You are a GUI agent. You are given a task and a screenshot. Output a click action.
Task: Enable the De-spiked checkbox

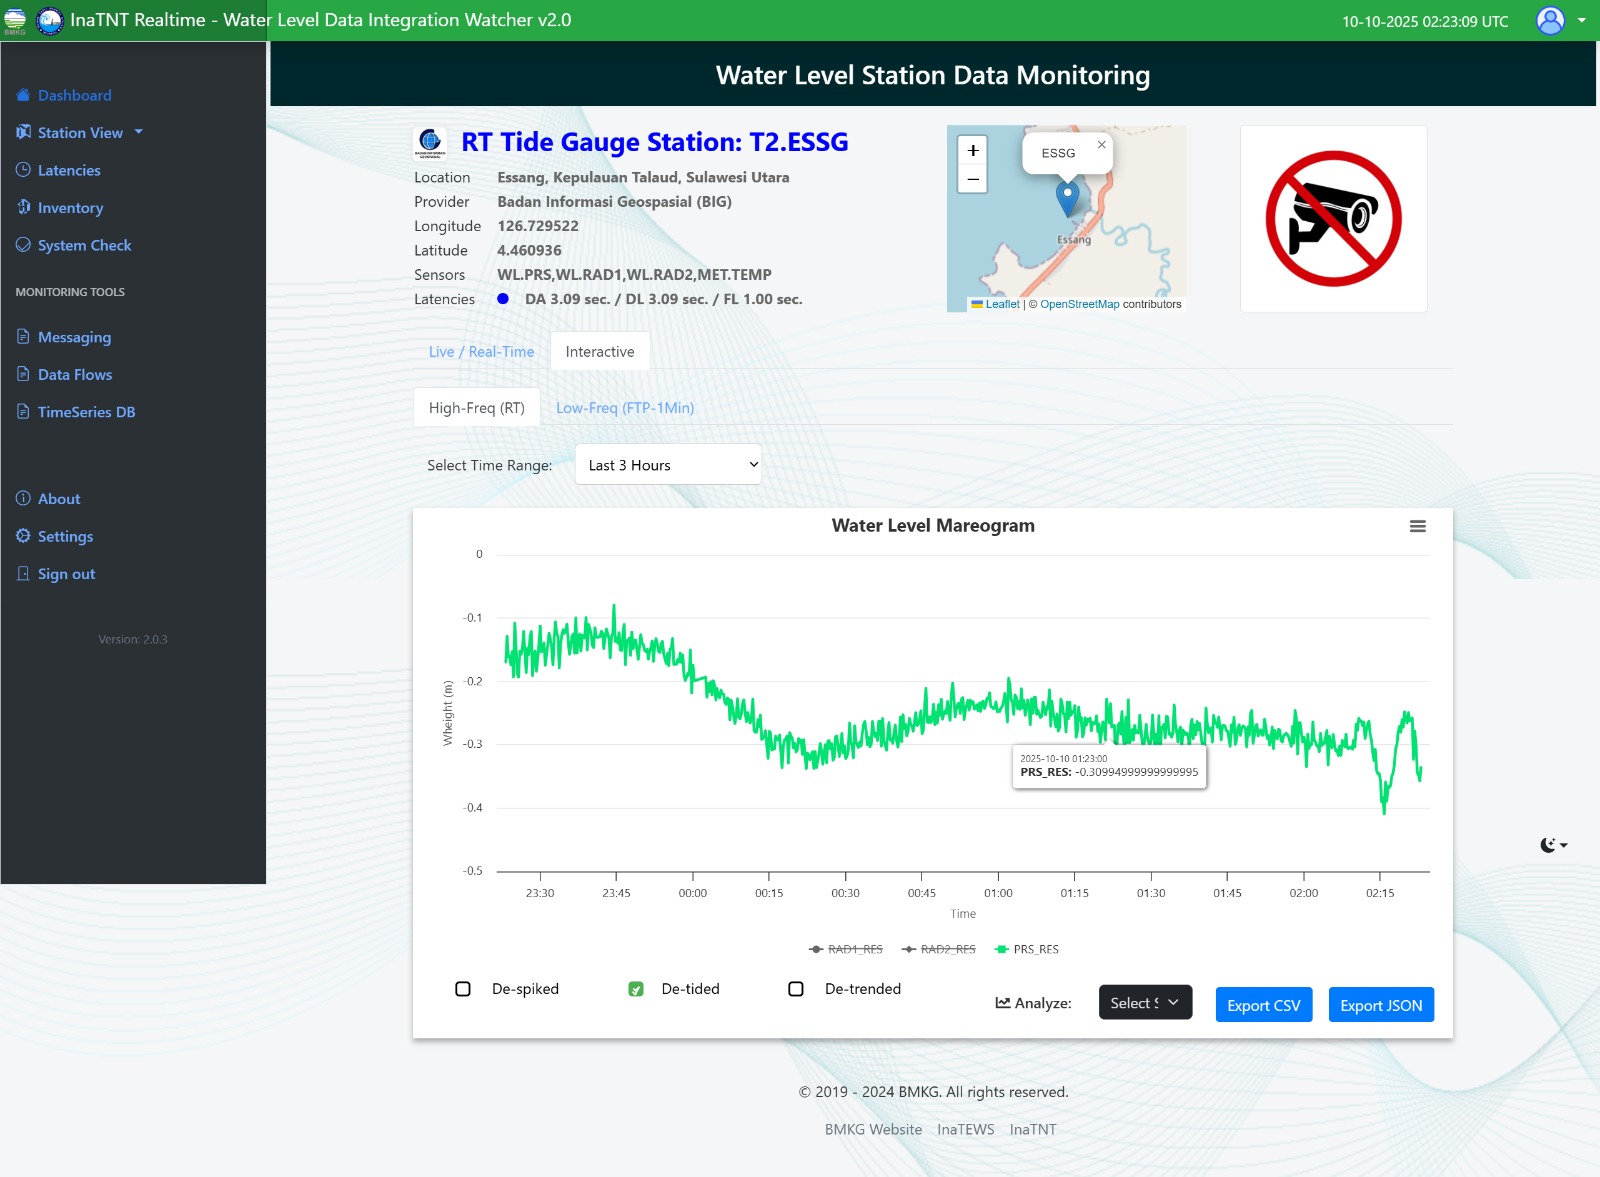click(x=463, y=989)
